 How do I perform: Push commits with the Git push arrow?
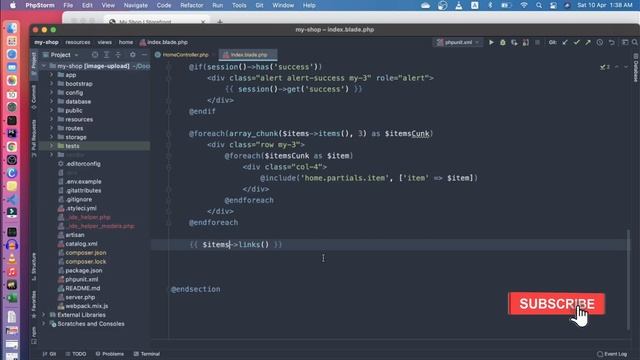(588, 42)
